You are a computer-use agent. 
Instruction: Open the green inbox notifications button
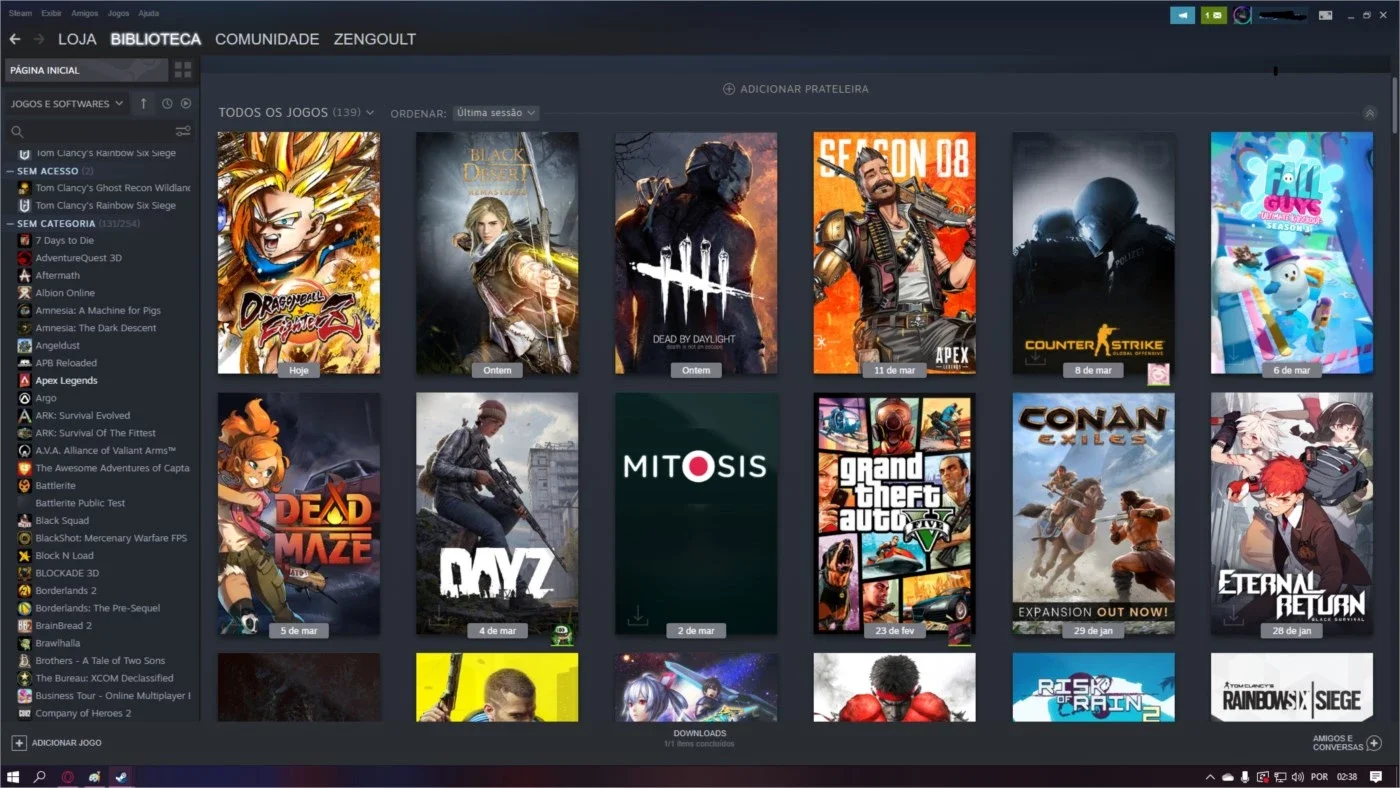coord(1214,16)
